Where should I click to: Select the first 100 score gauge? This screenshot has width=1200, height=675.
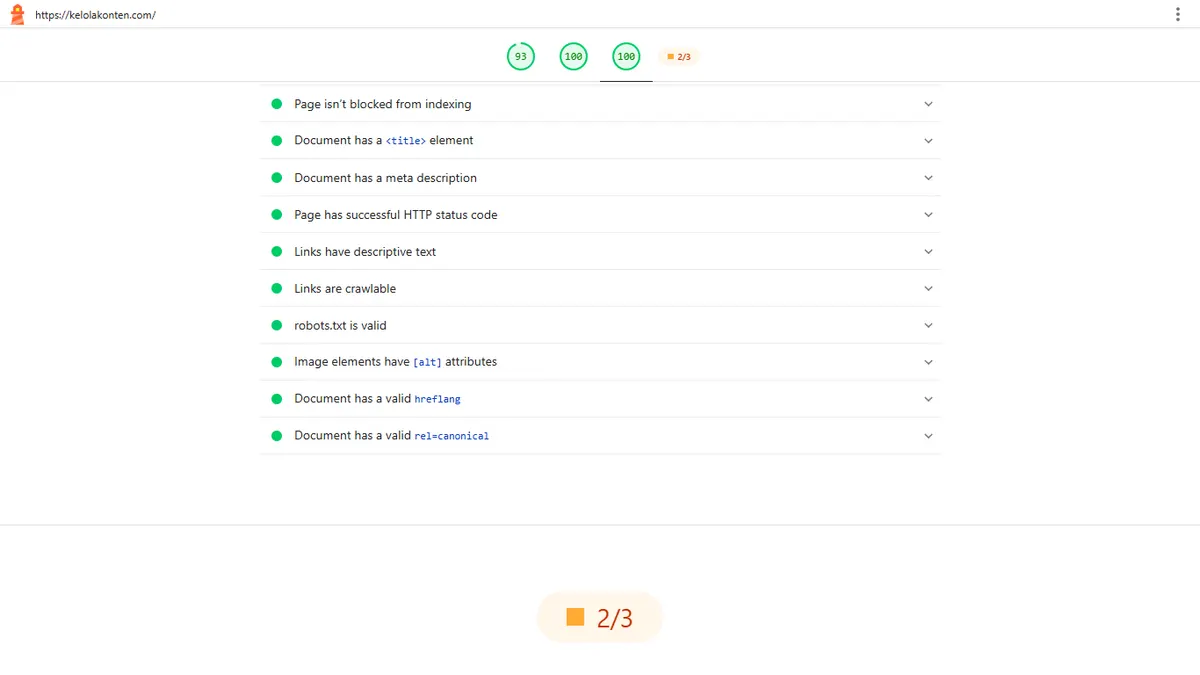573,57
